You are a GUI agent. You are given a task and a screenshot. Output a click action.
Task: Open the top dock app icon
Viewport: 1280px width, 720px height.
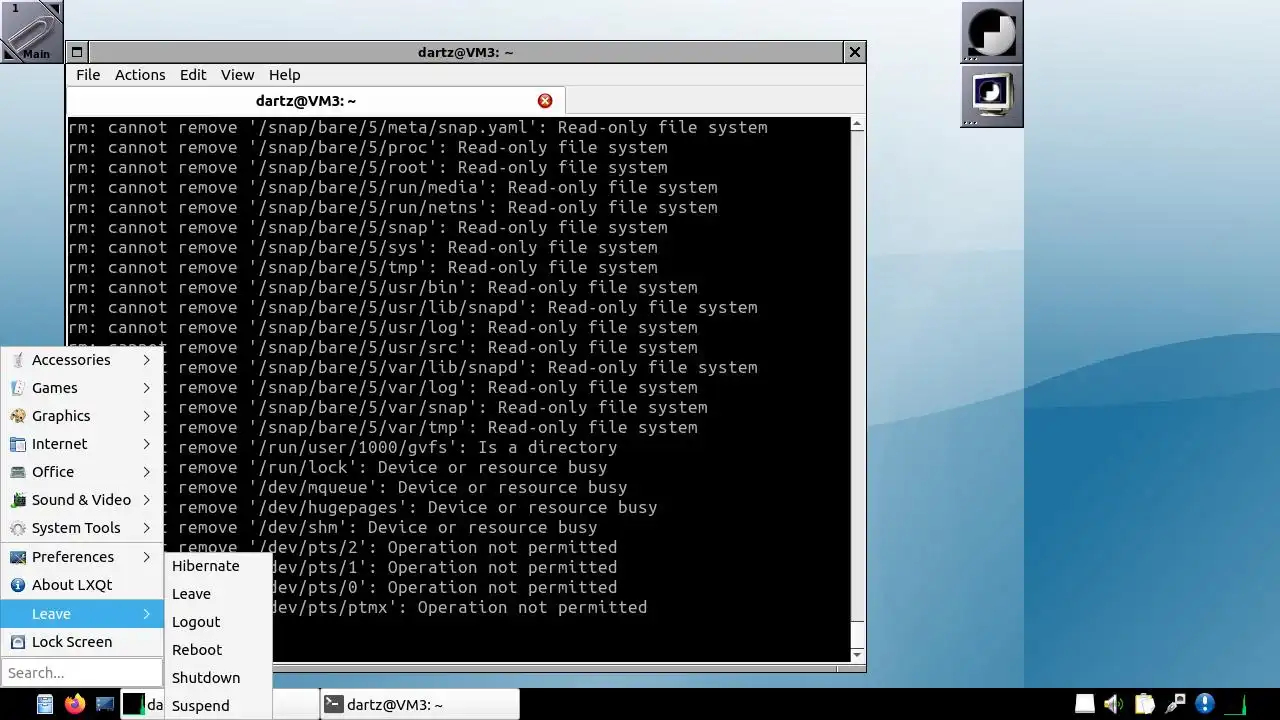[x=992, y=32]
